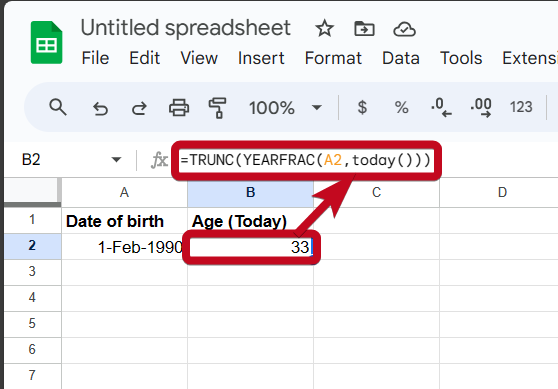Open the Google Sheets home icon
Viewport: 558px width, 389px height.
[x=47, y=43]
